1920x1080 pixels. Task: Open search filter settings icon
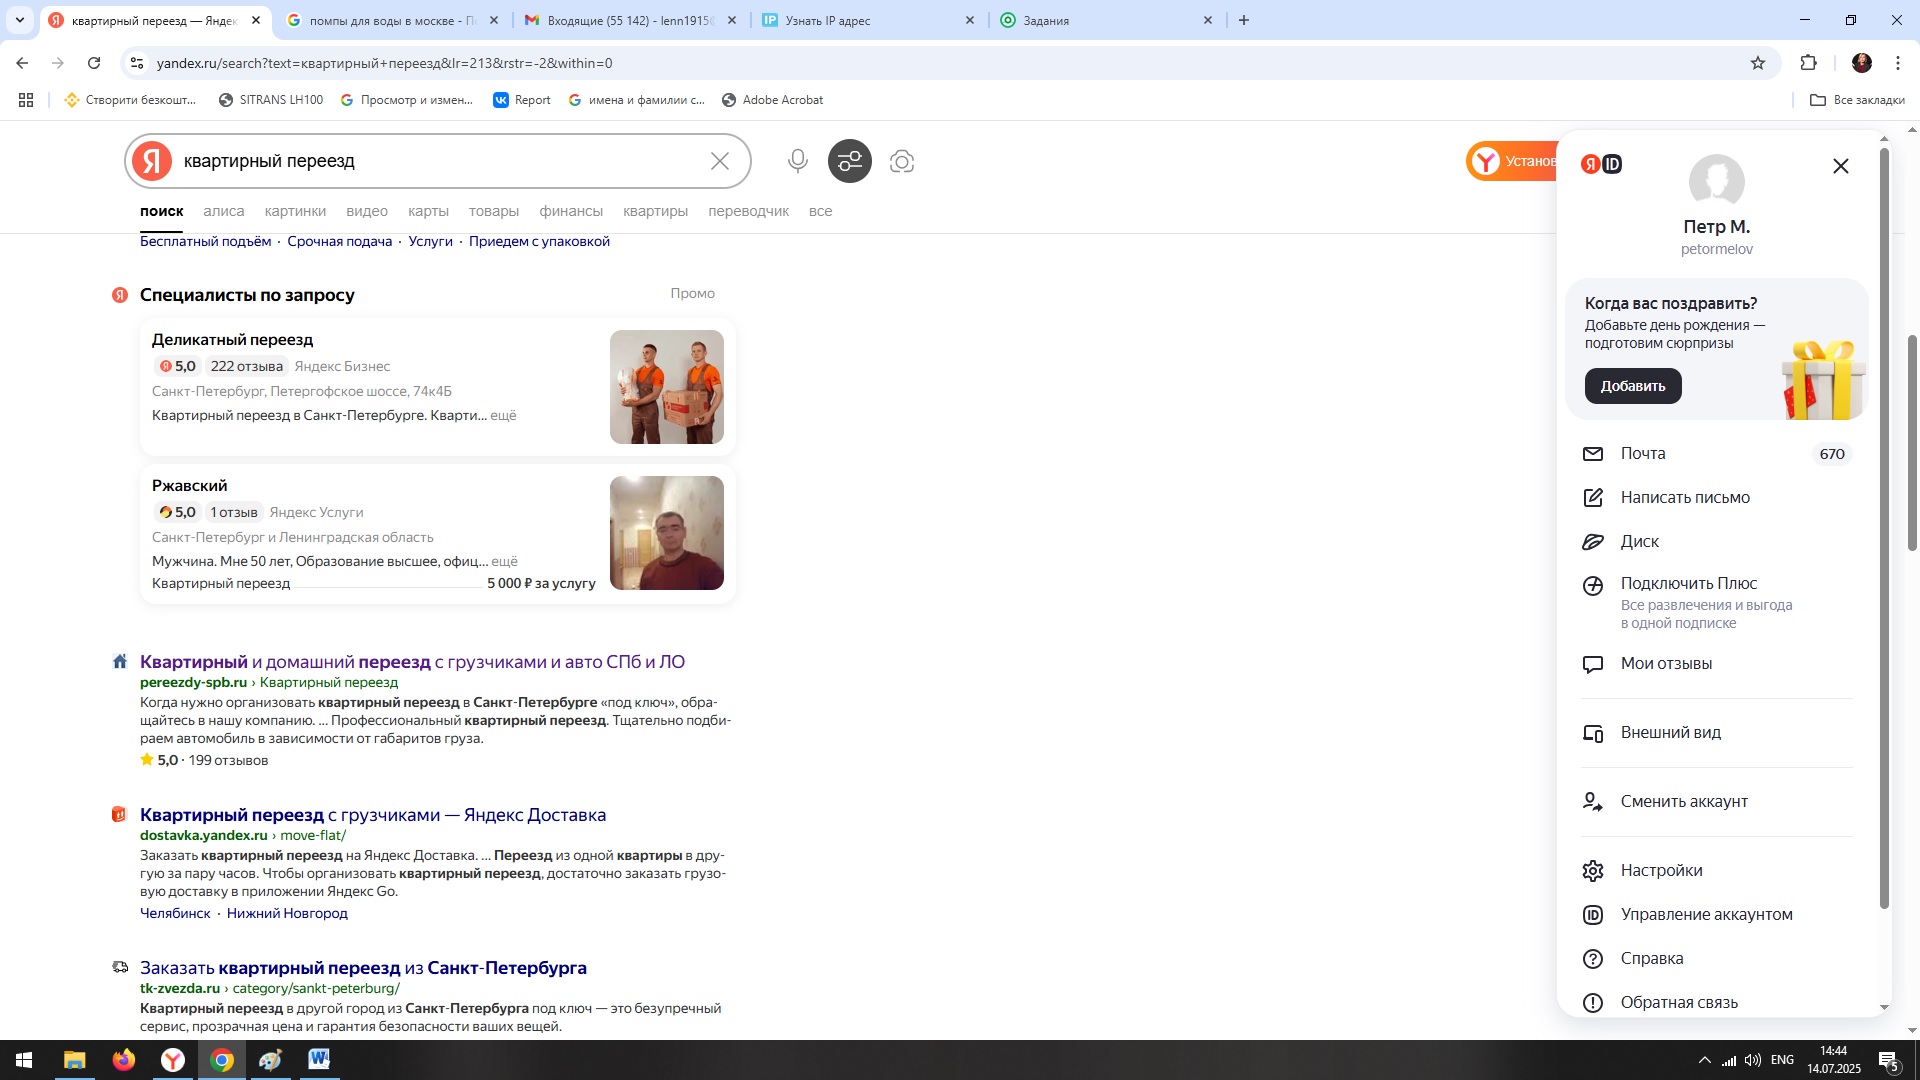point(850,161)
